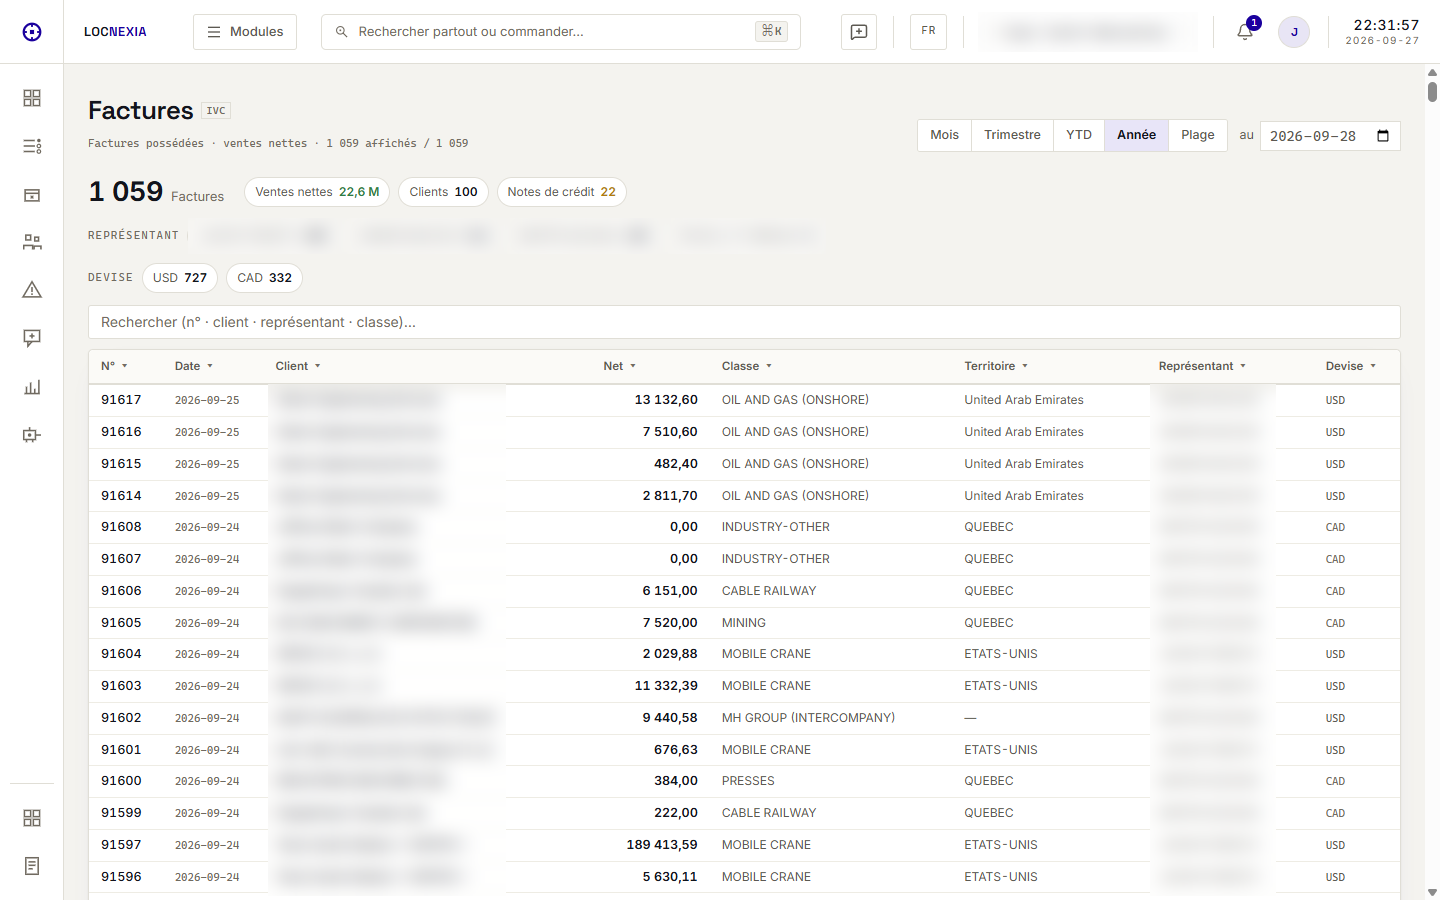Open the list settings sidebar icon
This screenshot has width=1440, height=900.
32,146
